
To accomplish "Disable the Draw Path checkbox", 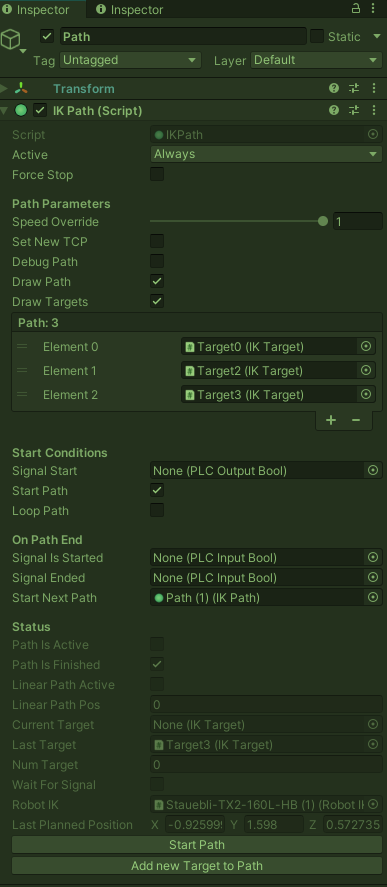I will tap(157, 281).
